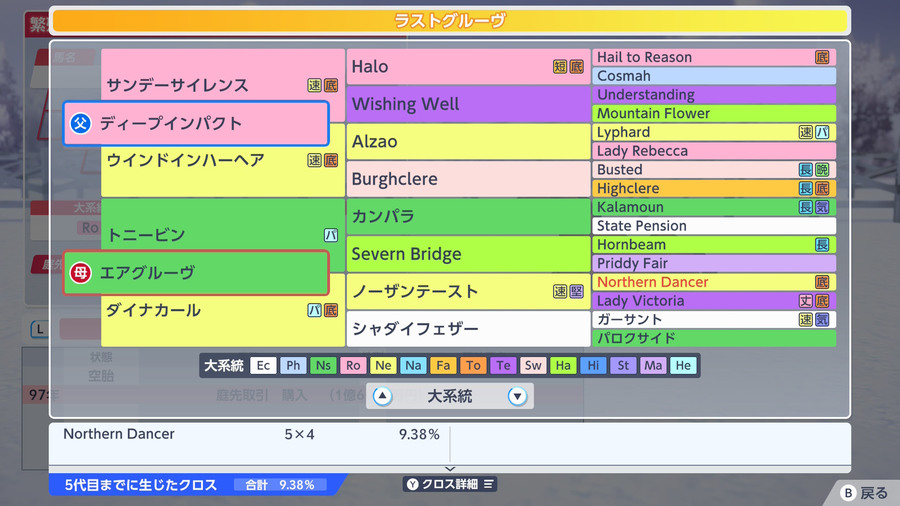Select the Ne lineage swatch
This screenshot has height=506, width=900.
(x=383, y=365)
